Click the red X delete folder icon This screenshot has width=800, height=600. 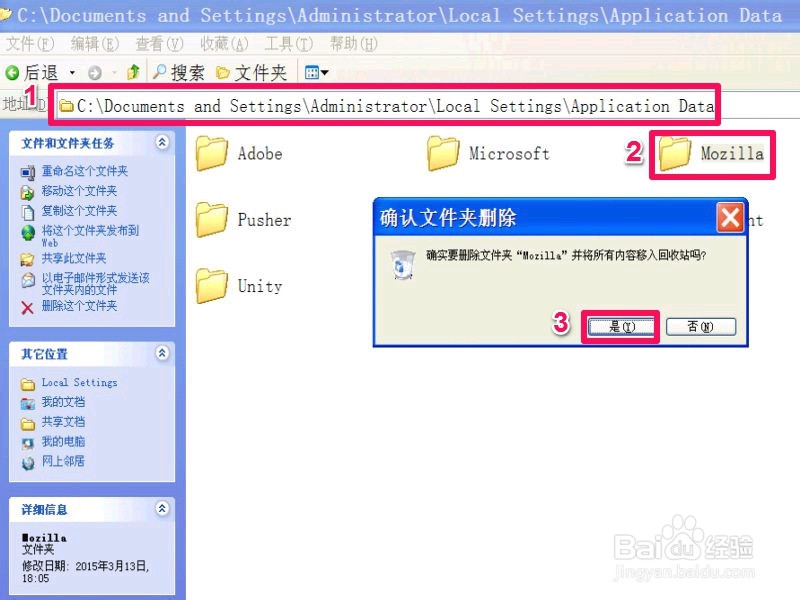[x=28, y=308]
